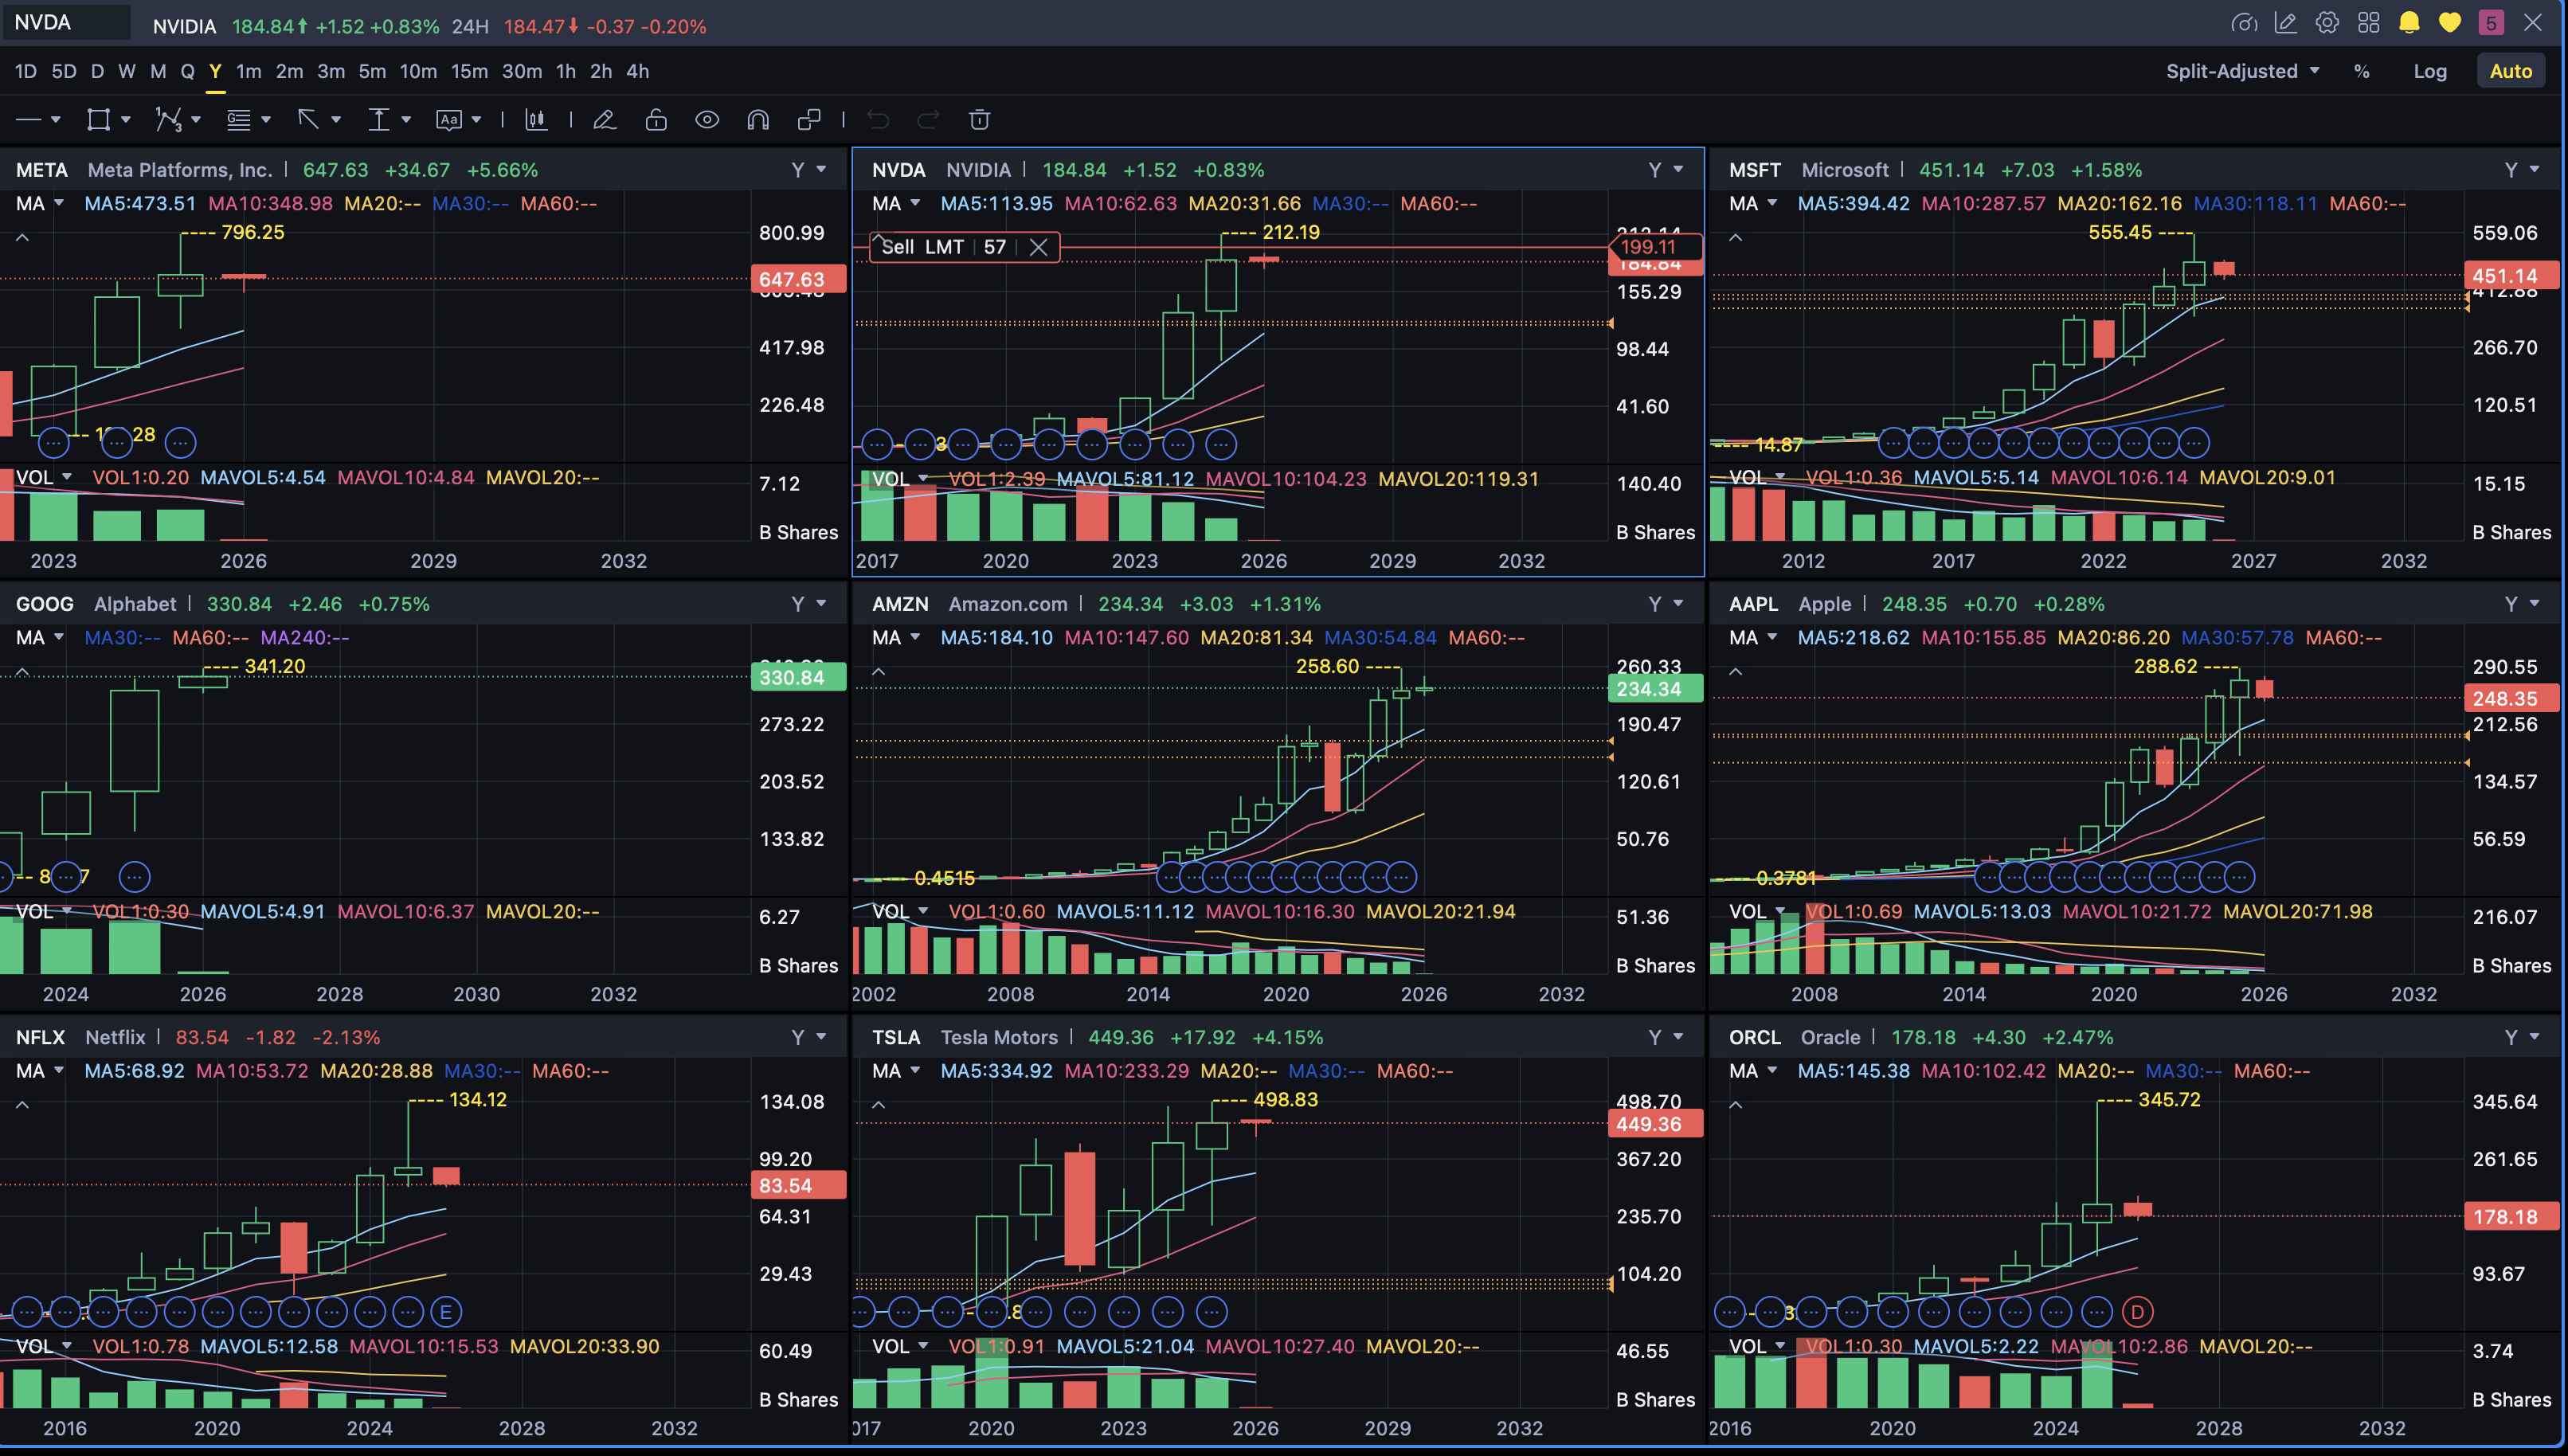
Task: Toggle percent scale mode
Action: click(2362, 71)
